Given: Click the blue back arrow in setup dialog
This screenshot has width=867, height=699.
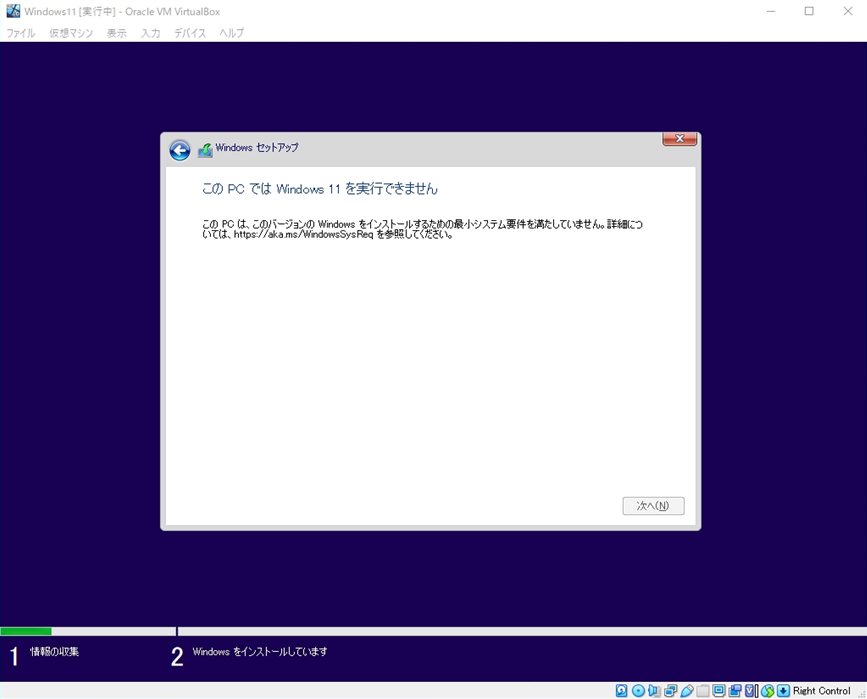Looking at the screenshot, I should pyautogui.click(x=180, y=150).
